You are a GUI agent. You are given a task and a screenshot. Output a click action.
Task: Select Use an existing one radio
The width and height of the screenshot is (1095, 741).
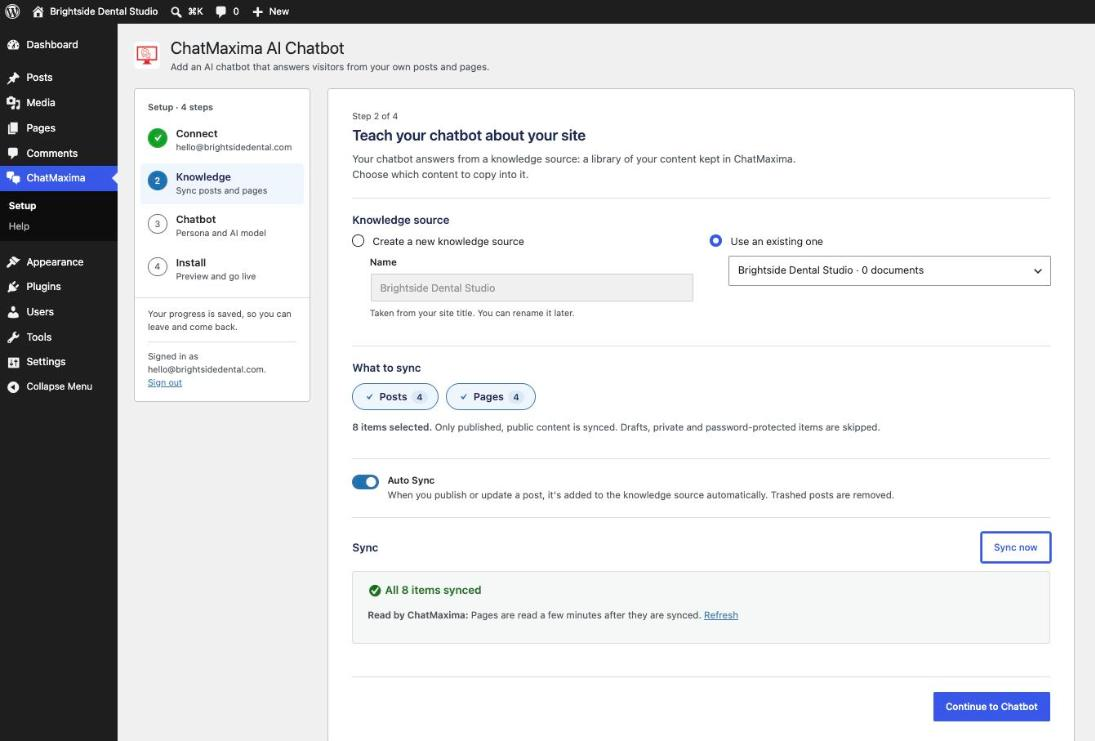[x=716, y=241]
